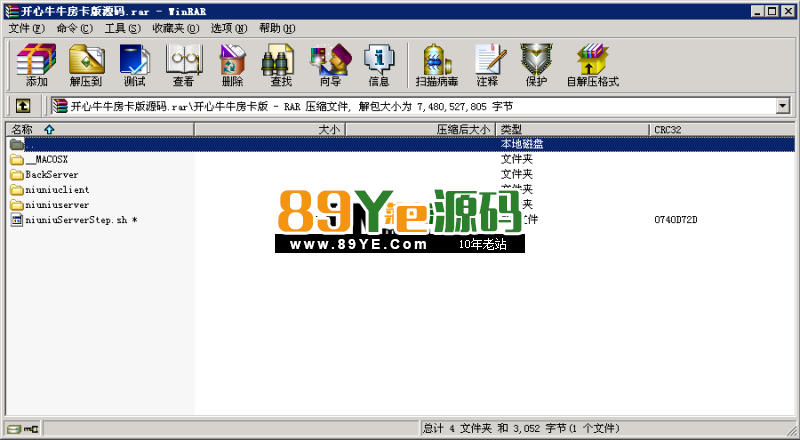Sort by Type (类型) column header
Image resolution: width=800 pixels, height=440 pixels.
tap(573, 130)
